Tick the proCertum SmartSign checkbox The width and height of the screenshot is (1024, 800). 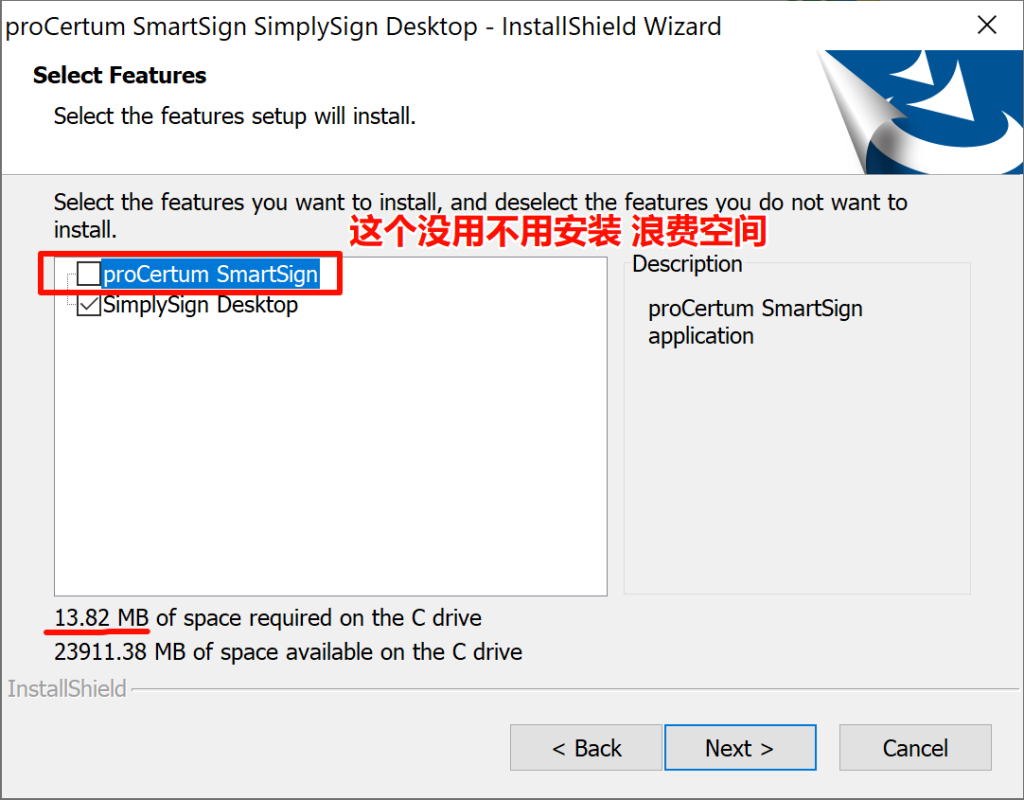(x=89, y=274)
